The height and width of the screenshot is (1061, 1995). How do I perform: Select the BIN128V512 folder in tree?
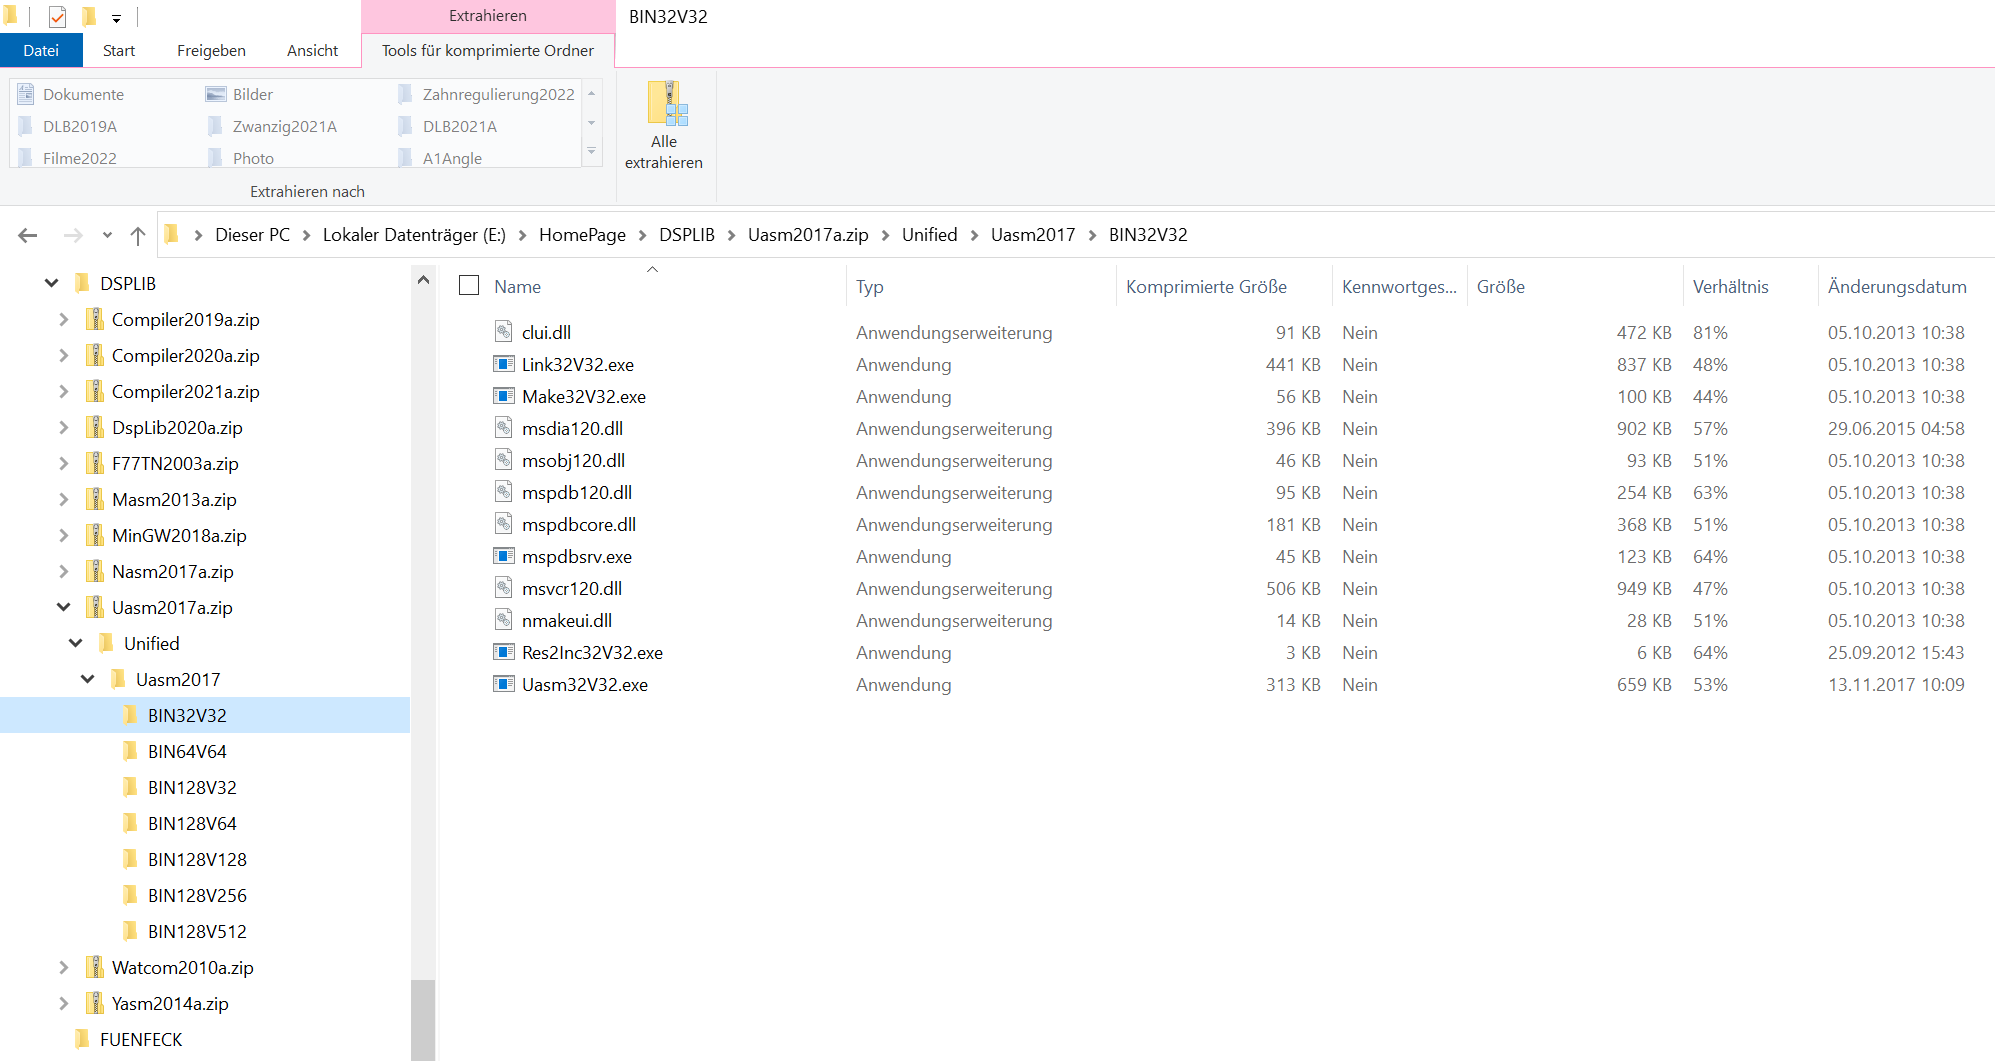pos(197,931)
